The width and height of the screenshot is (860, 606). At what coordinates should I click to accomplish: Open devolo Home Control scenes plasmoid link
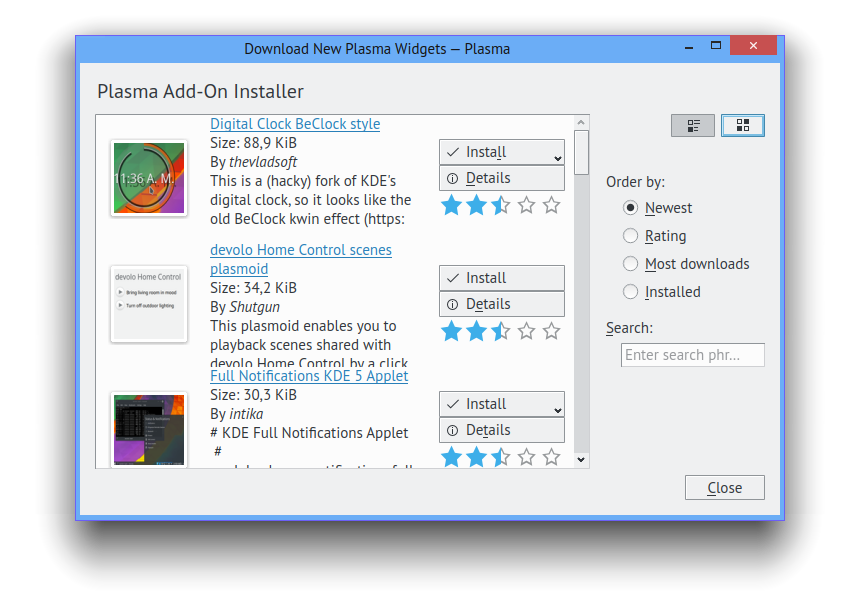click(x=301, y=259)
